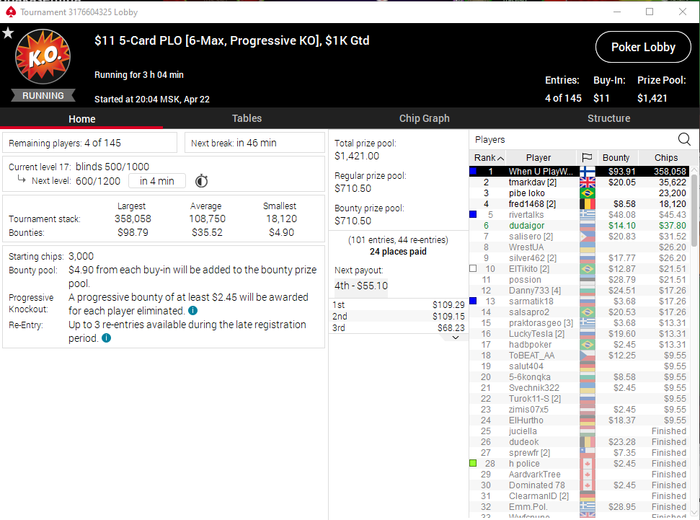
Task: Click the blue color tag beside rivertalks
Action: [x=473, y=215]
